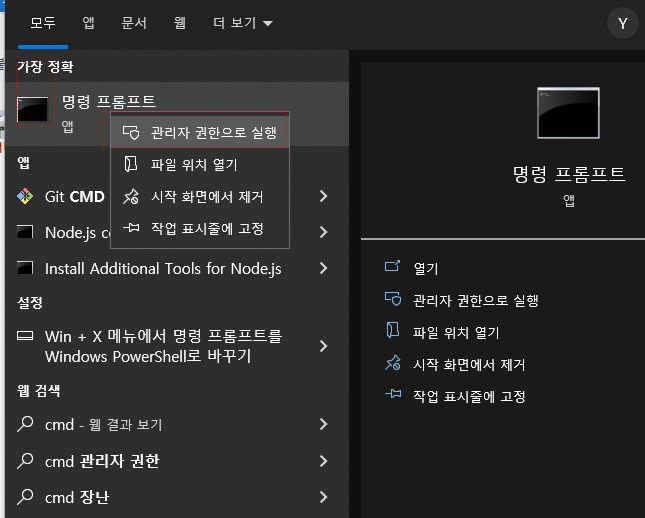The height and width of the screenshot is (518, 645).
Task: Select the cmd 관리자 권한 web suggestion
Action: coord(102,461)
